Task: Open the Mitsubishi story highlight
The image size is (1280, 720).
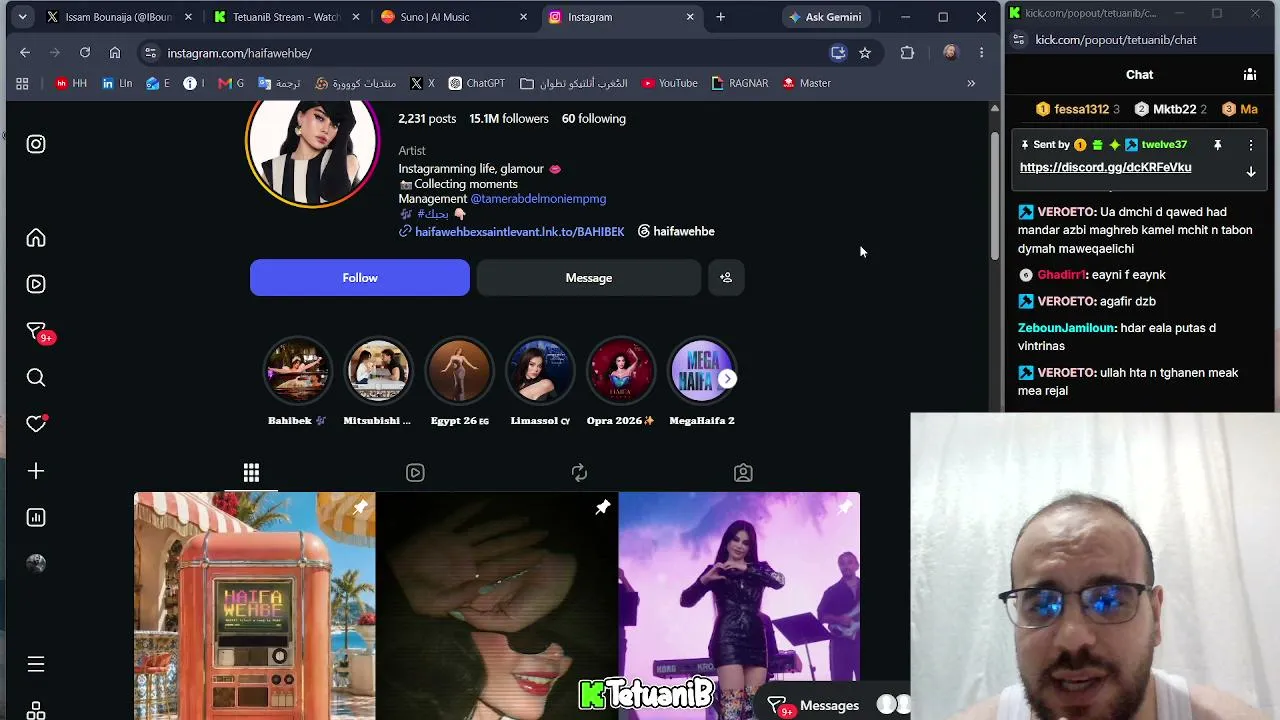Action: 378,371
